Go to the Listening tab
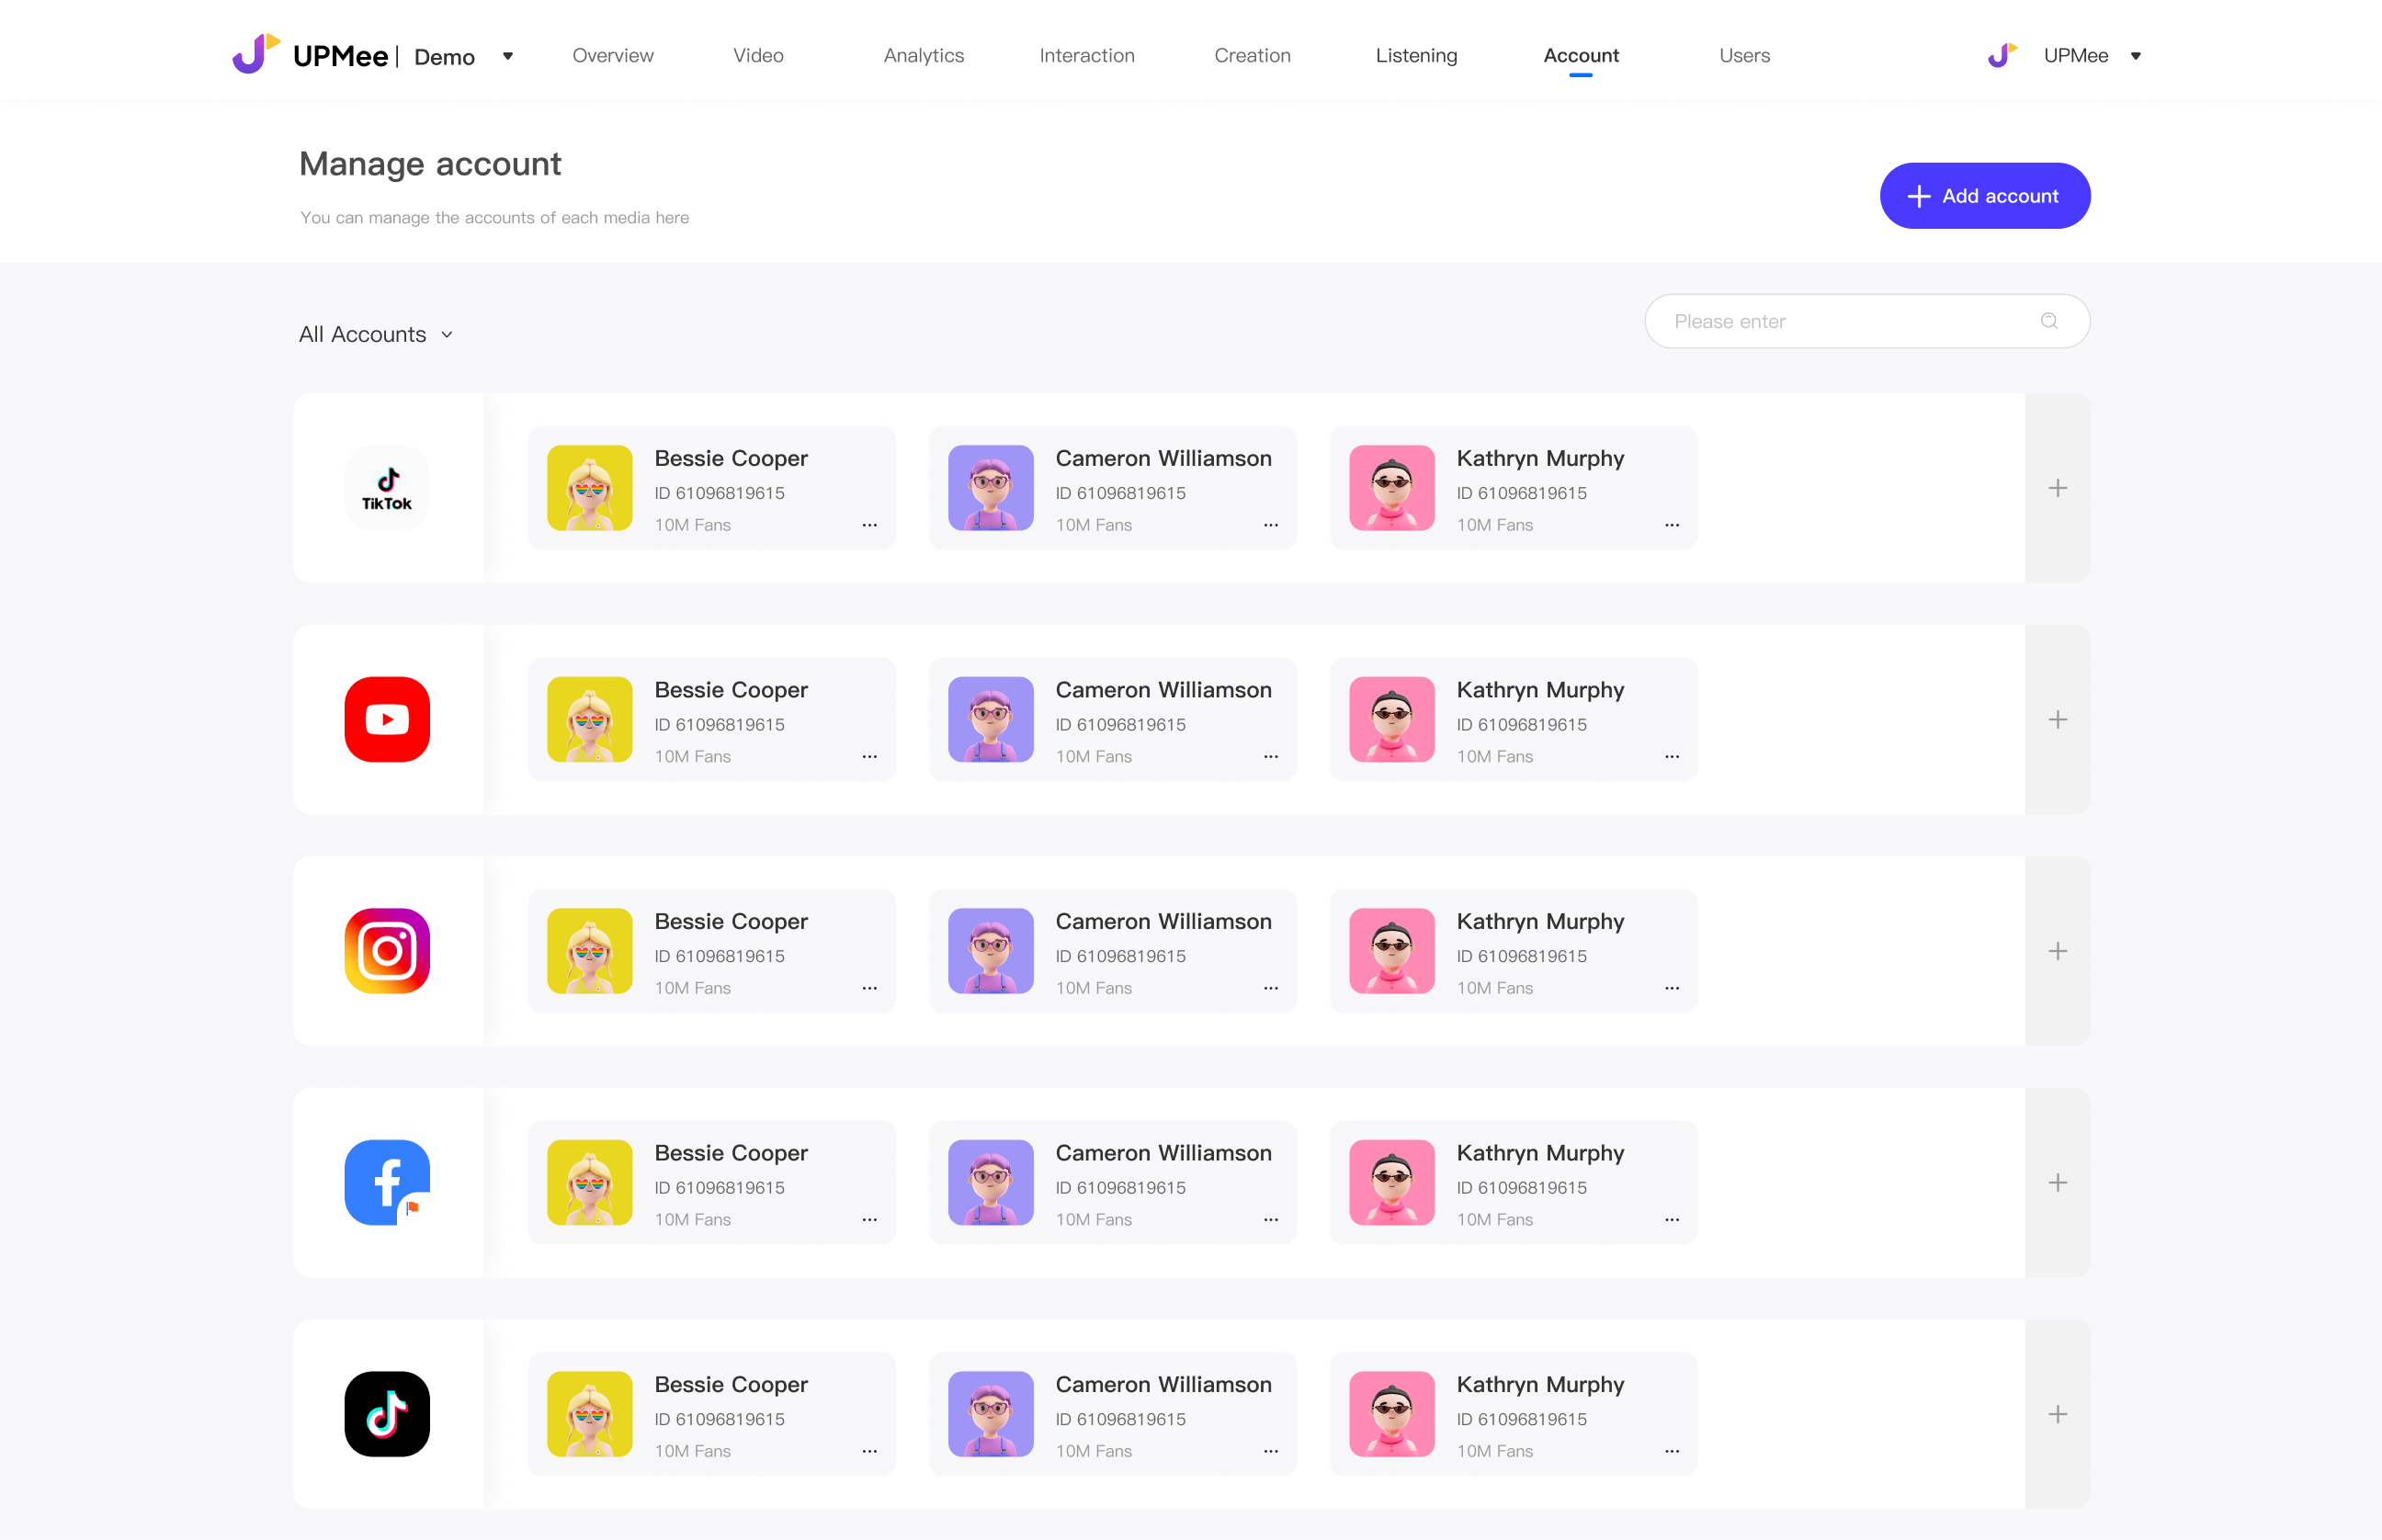The height and width of the screenshot is (1540, 2382). click(x=1416, y=56)
